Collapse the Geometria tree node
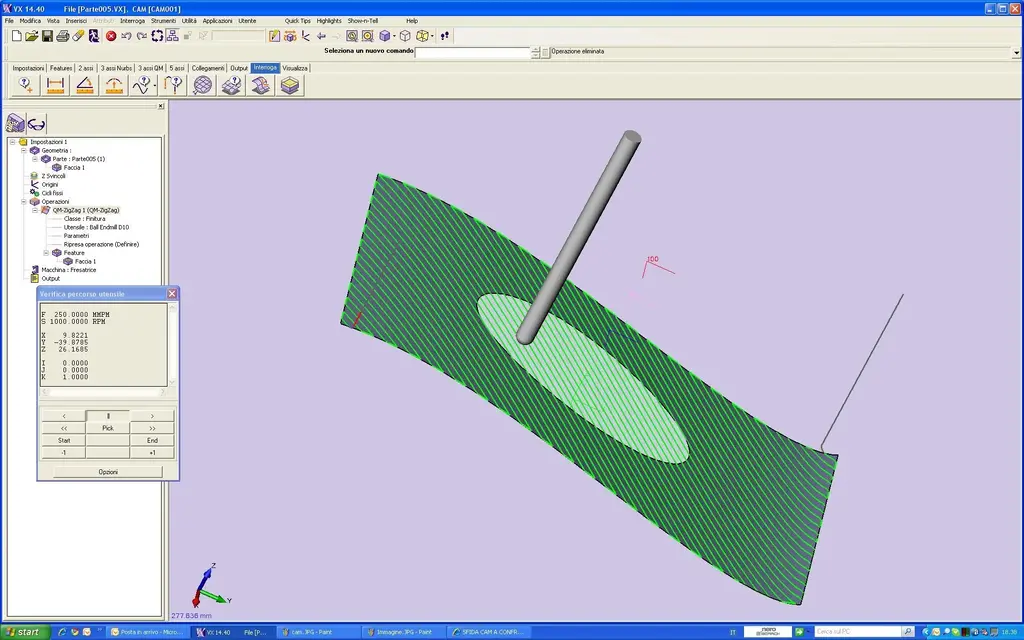The width and height of the screenshot is (1024, 640). 24,150
